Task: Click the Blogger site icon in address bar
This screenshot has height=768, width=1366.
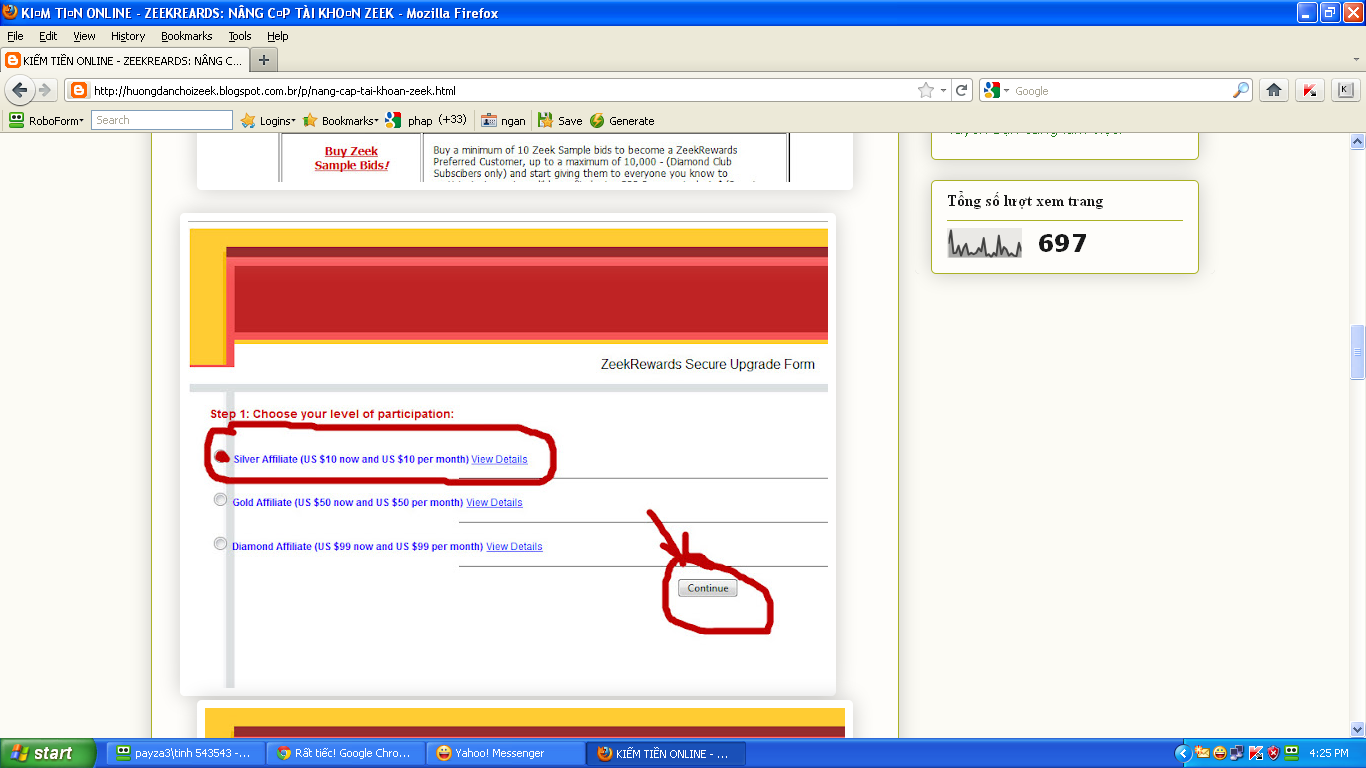Action: click(78, 90)
